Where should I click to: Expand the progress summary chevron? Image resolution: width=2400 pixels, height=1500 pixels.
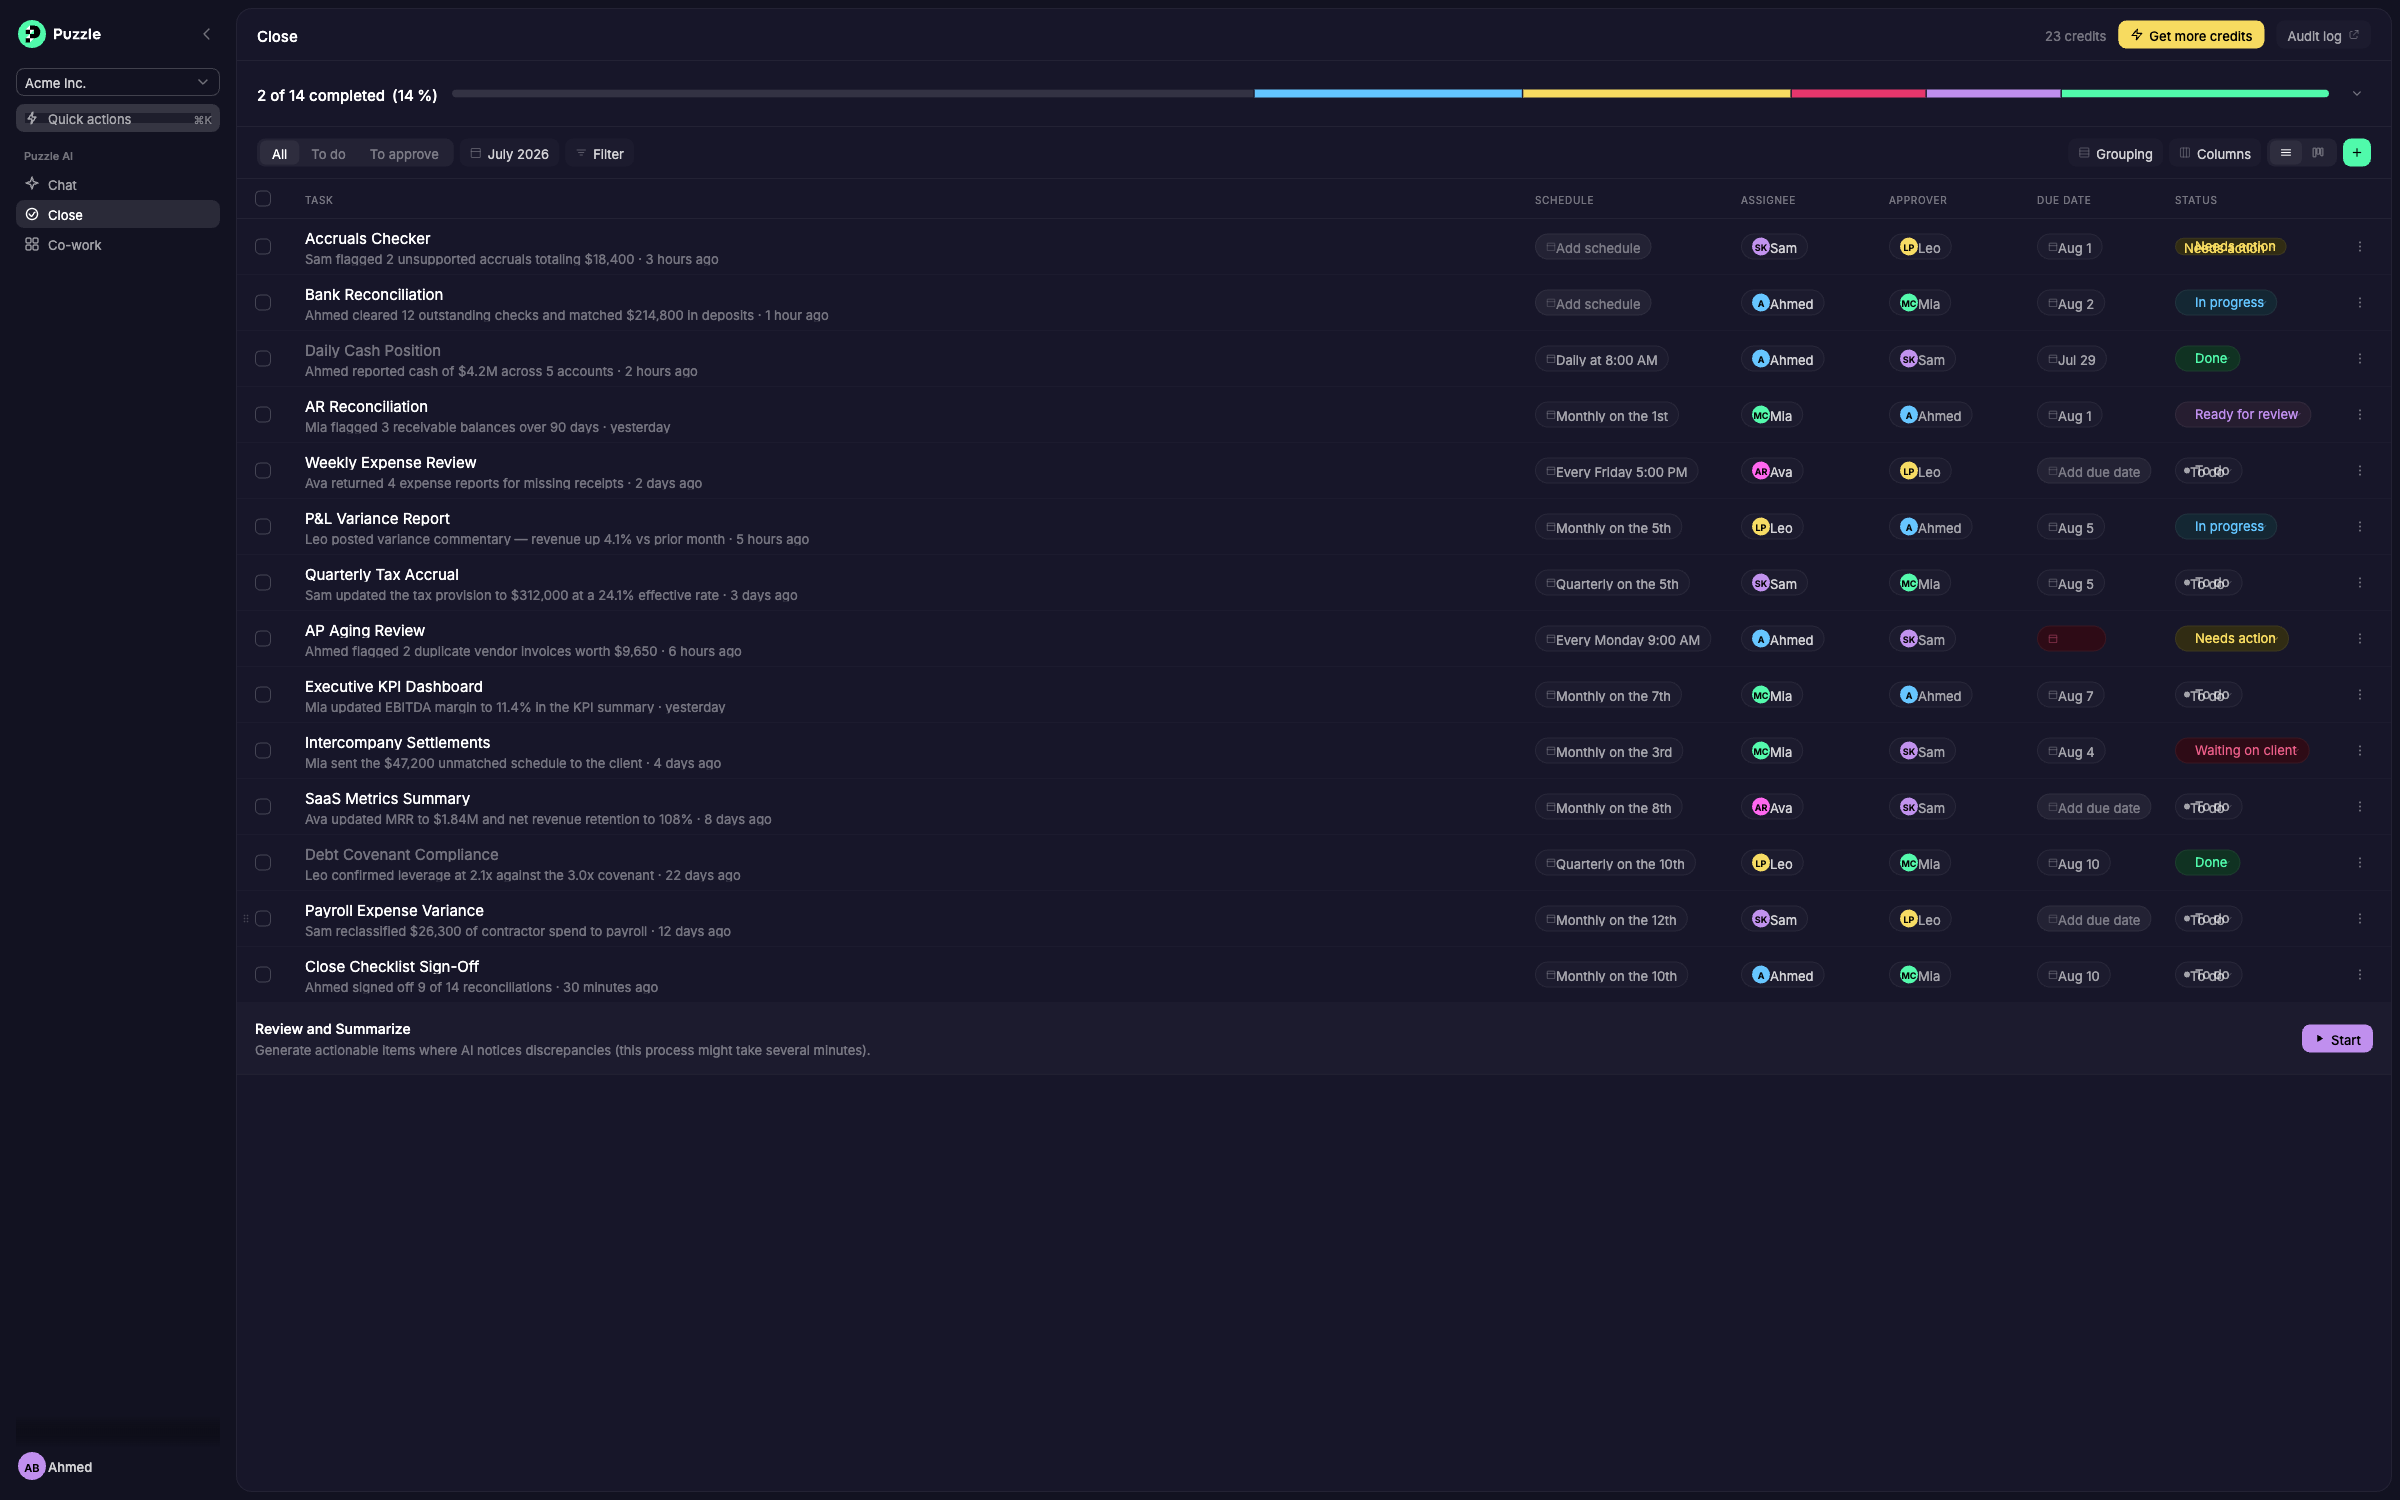(x=2357, y=94)
